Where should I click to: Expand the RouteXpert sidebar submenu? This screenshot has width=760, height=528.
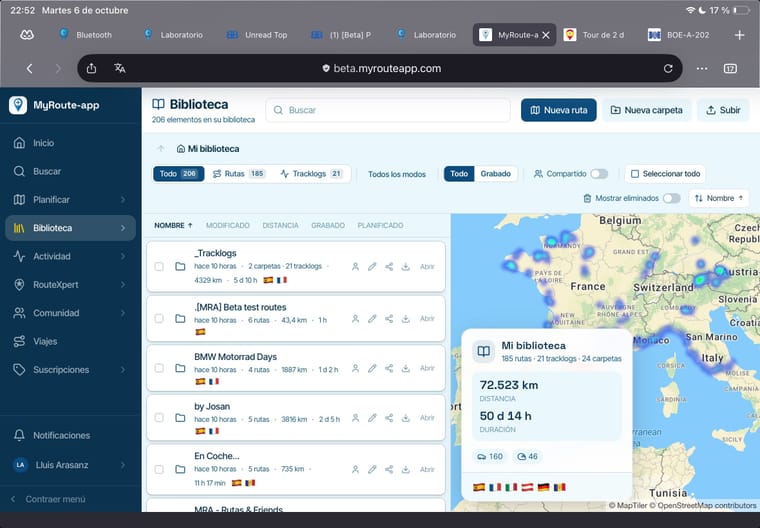tap(123, 285)
